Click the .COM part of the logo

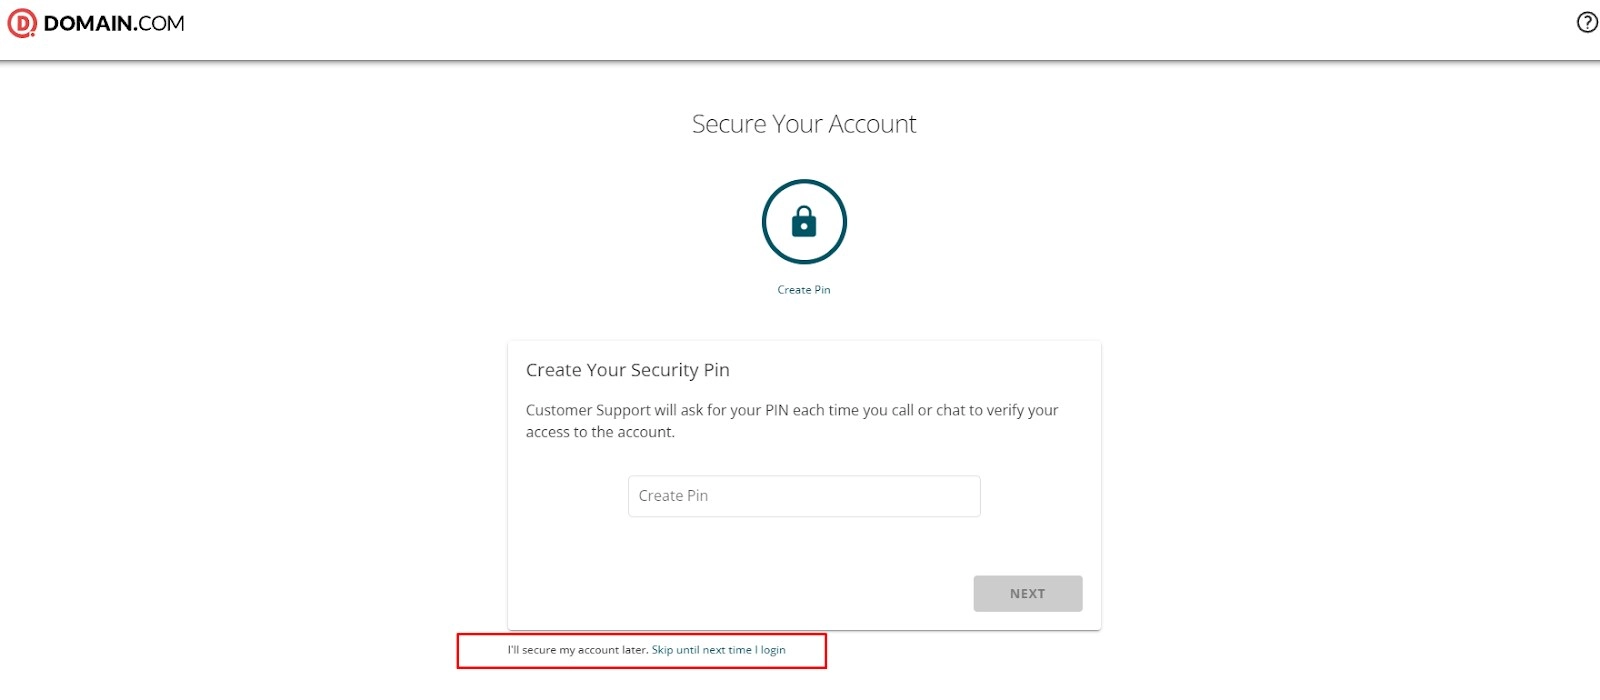click(161, 23)
